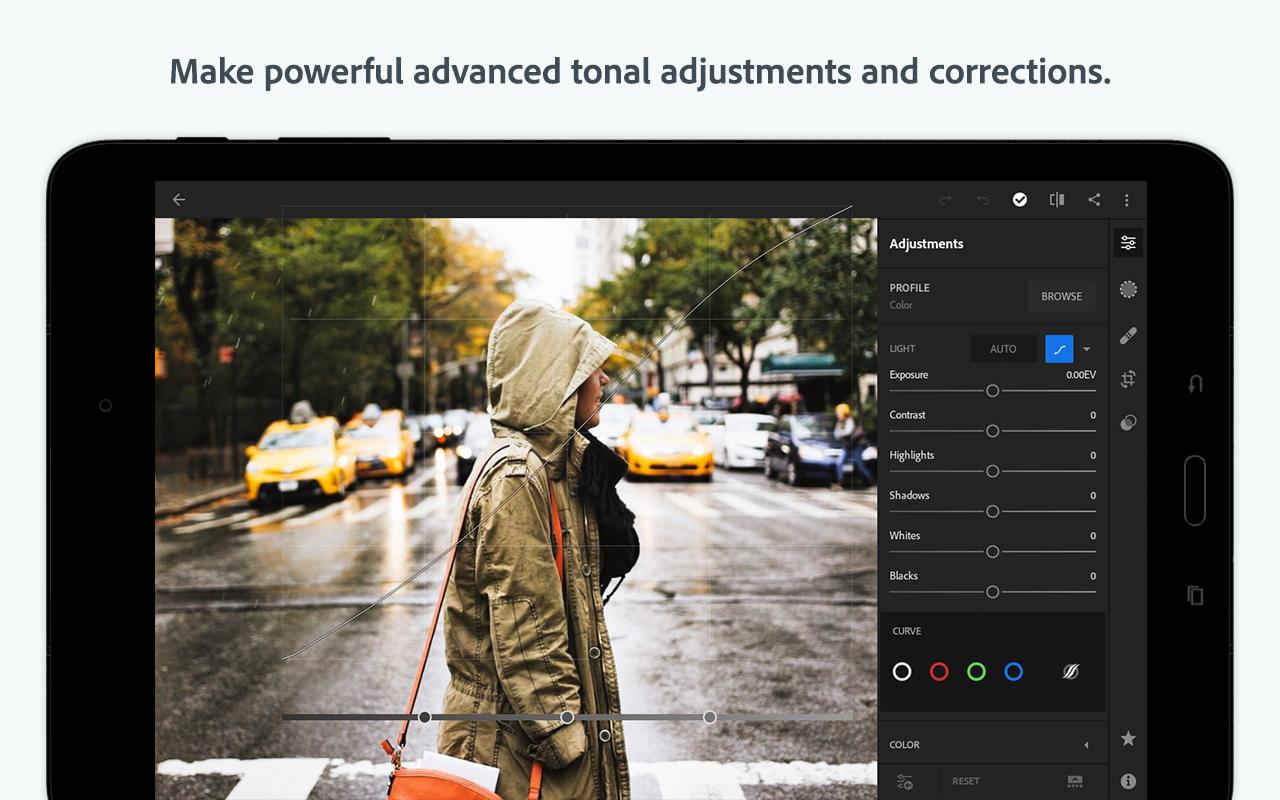
Task: Click the Shadows slider handle
Action: (993, 511)
